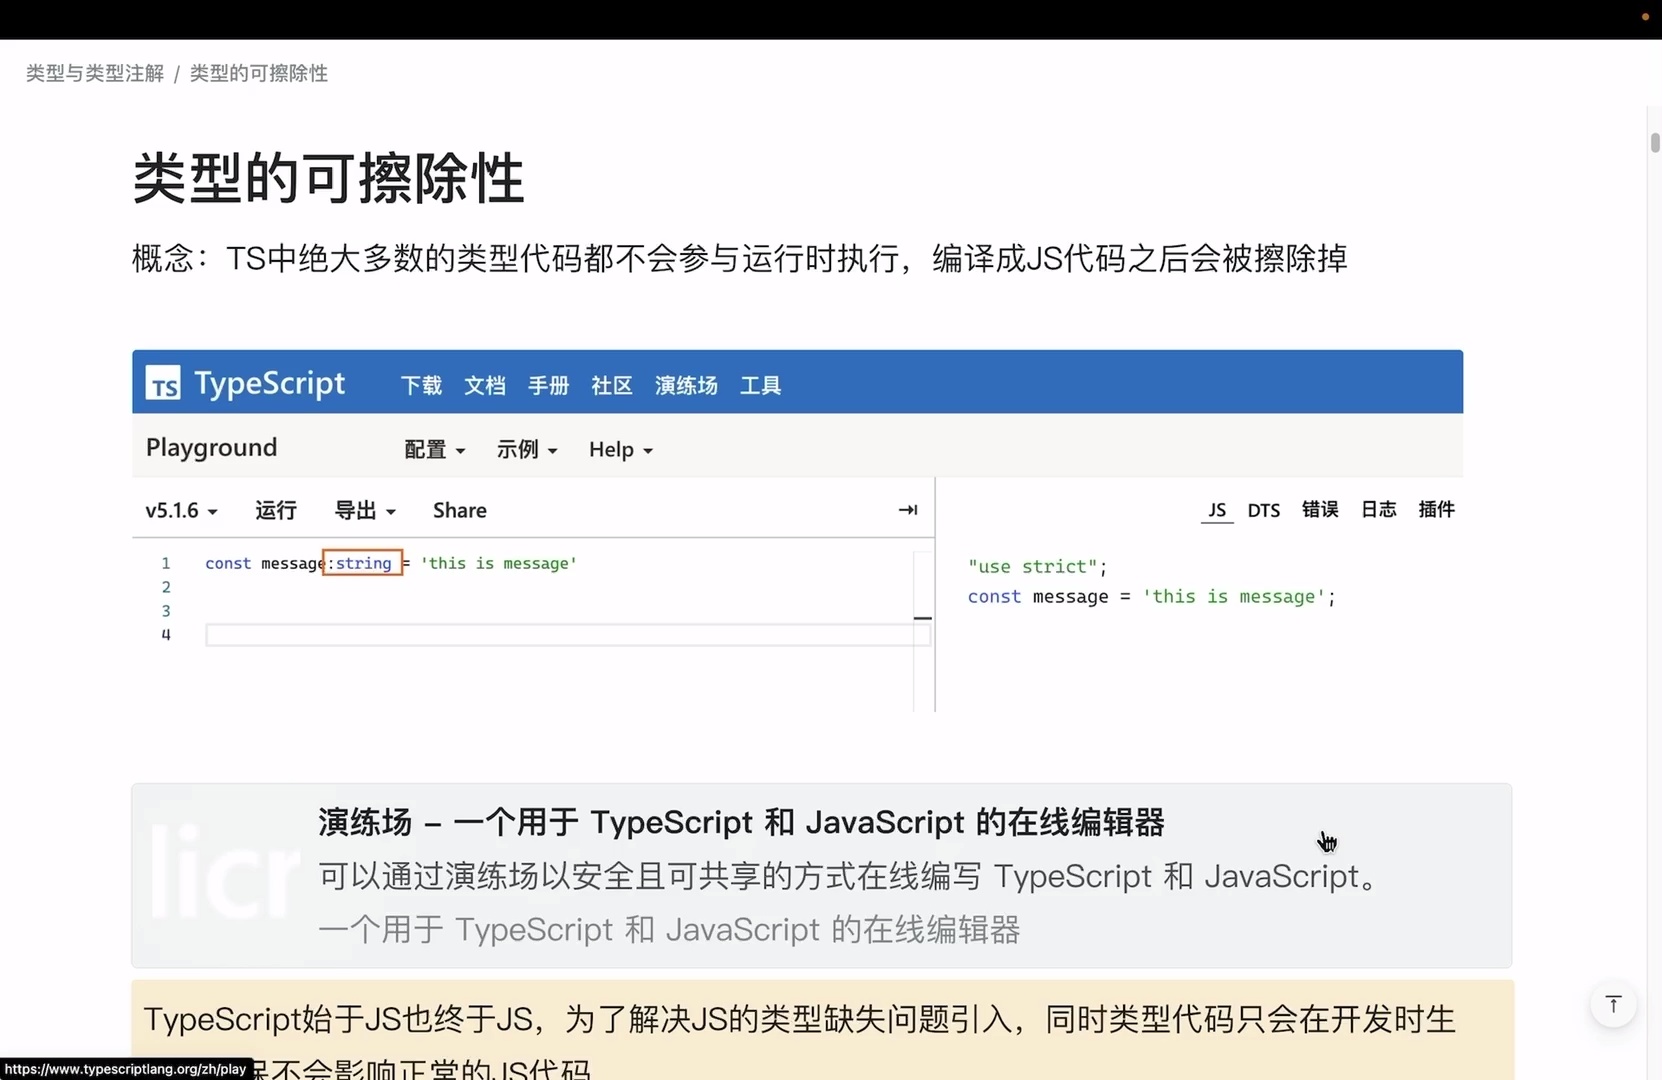Click the 运行 button to run code
The width and height of the screenshot is (1662, 1080).
click(276, 510)
